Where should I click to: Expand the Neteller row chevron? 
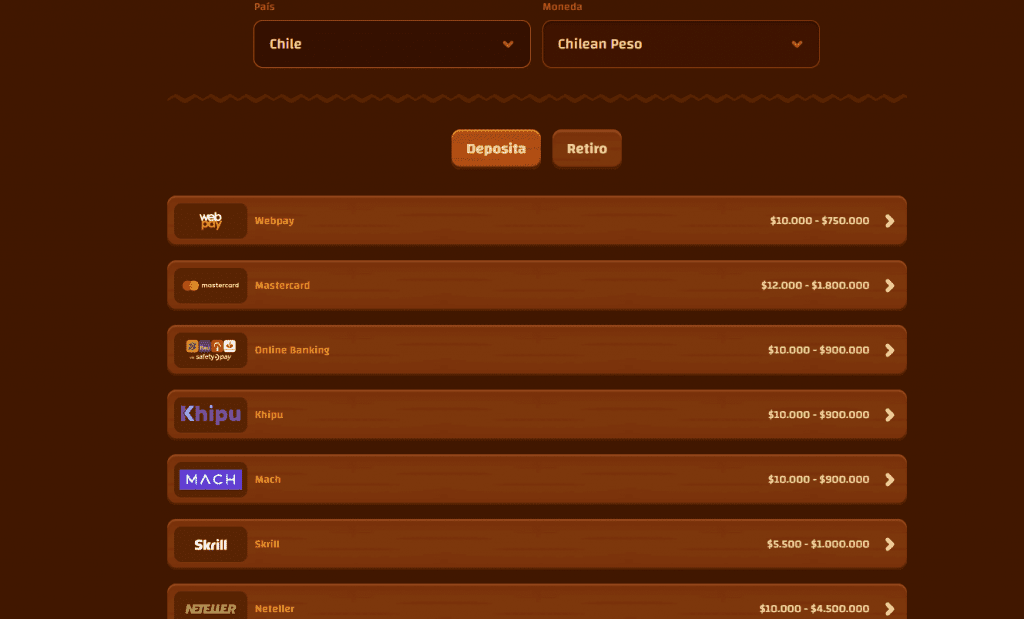tap(888, 608)
